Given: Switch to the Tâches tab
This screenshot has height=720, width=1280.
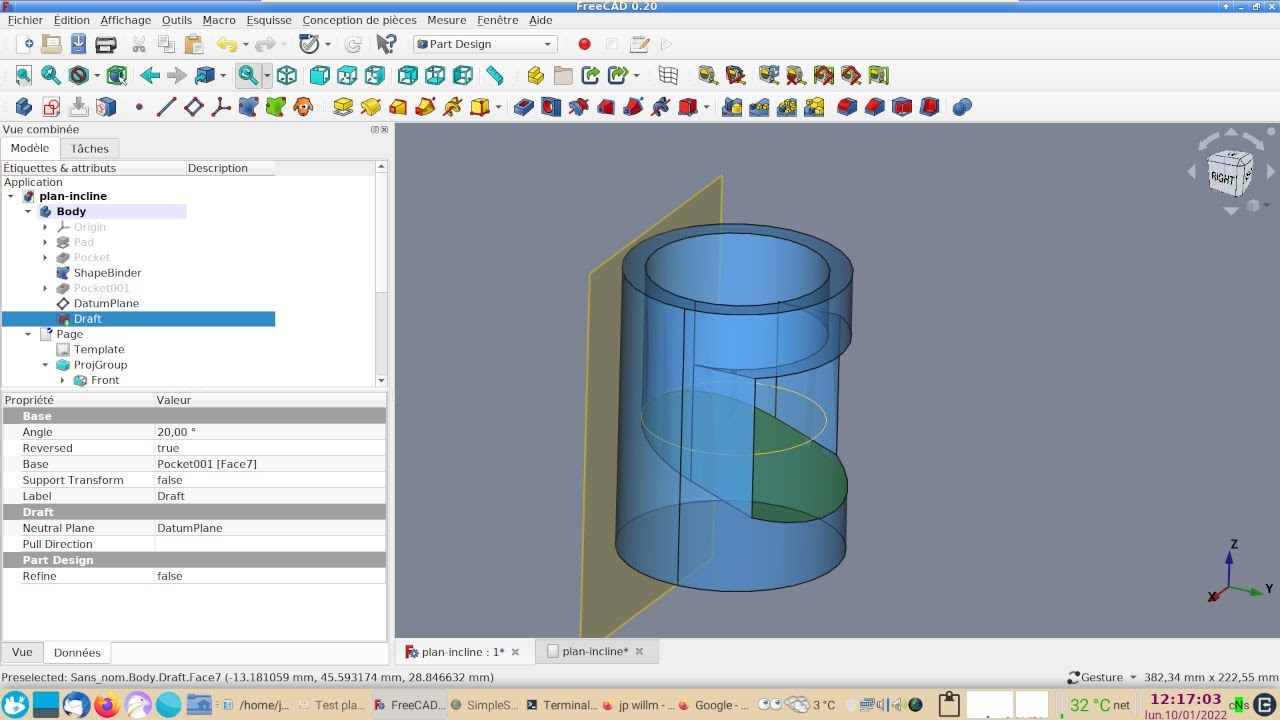Looking at the screenshot, I should (x=89, y=148).
